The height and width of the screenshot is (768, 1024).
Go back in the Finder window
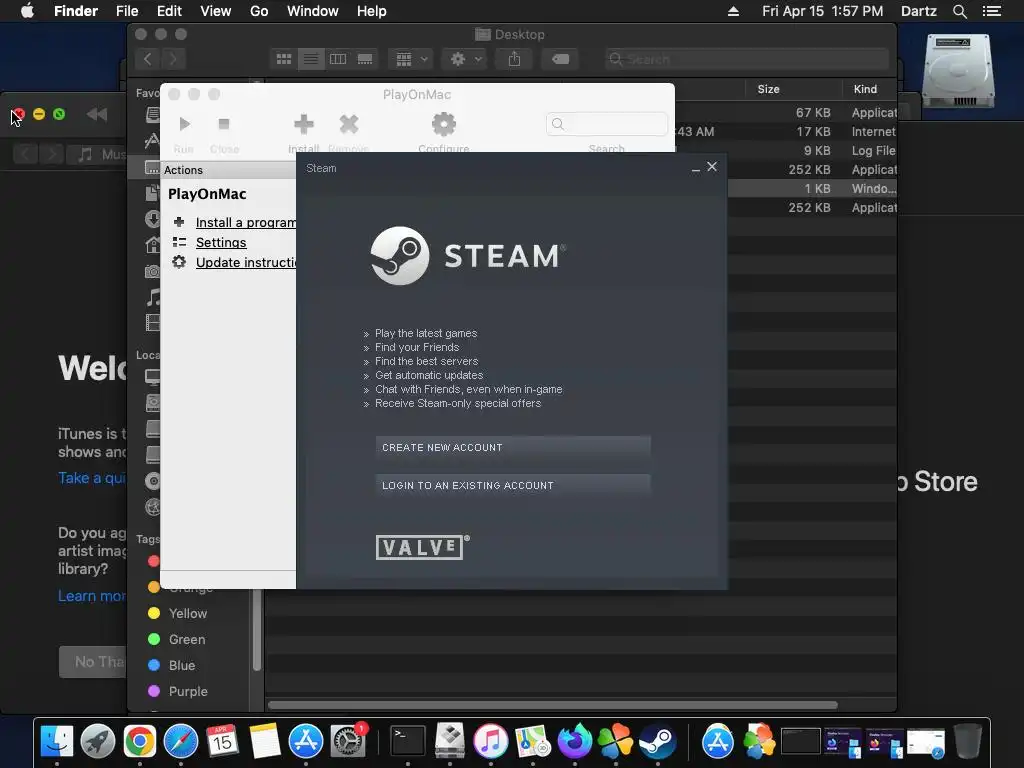point(148,59)
